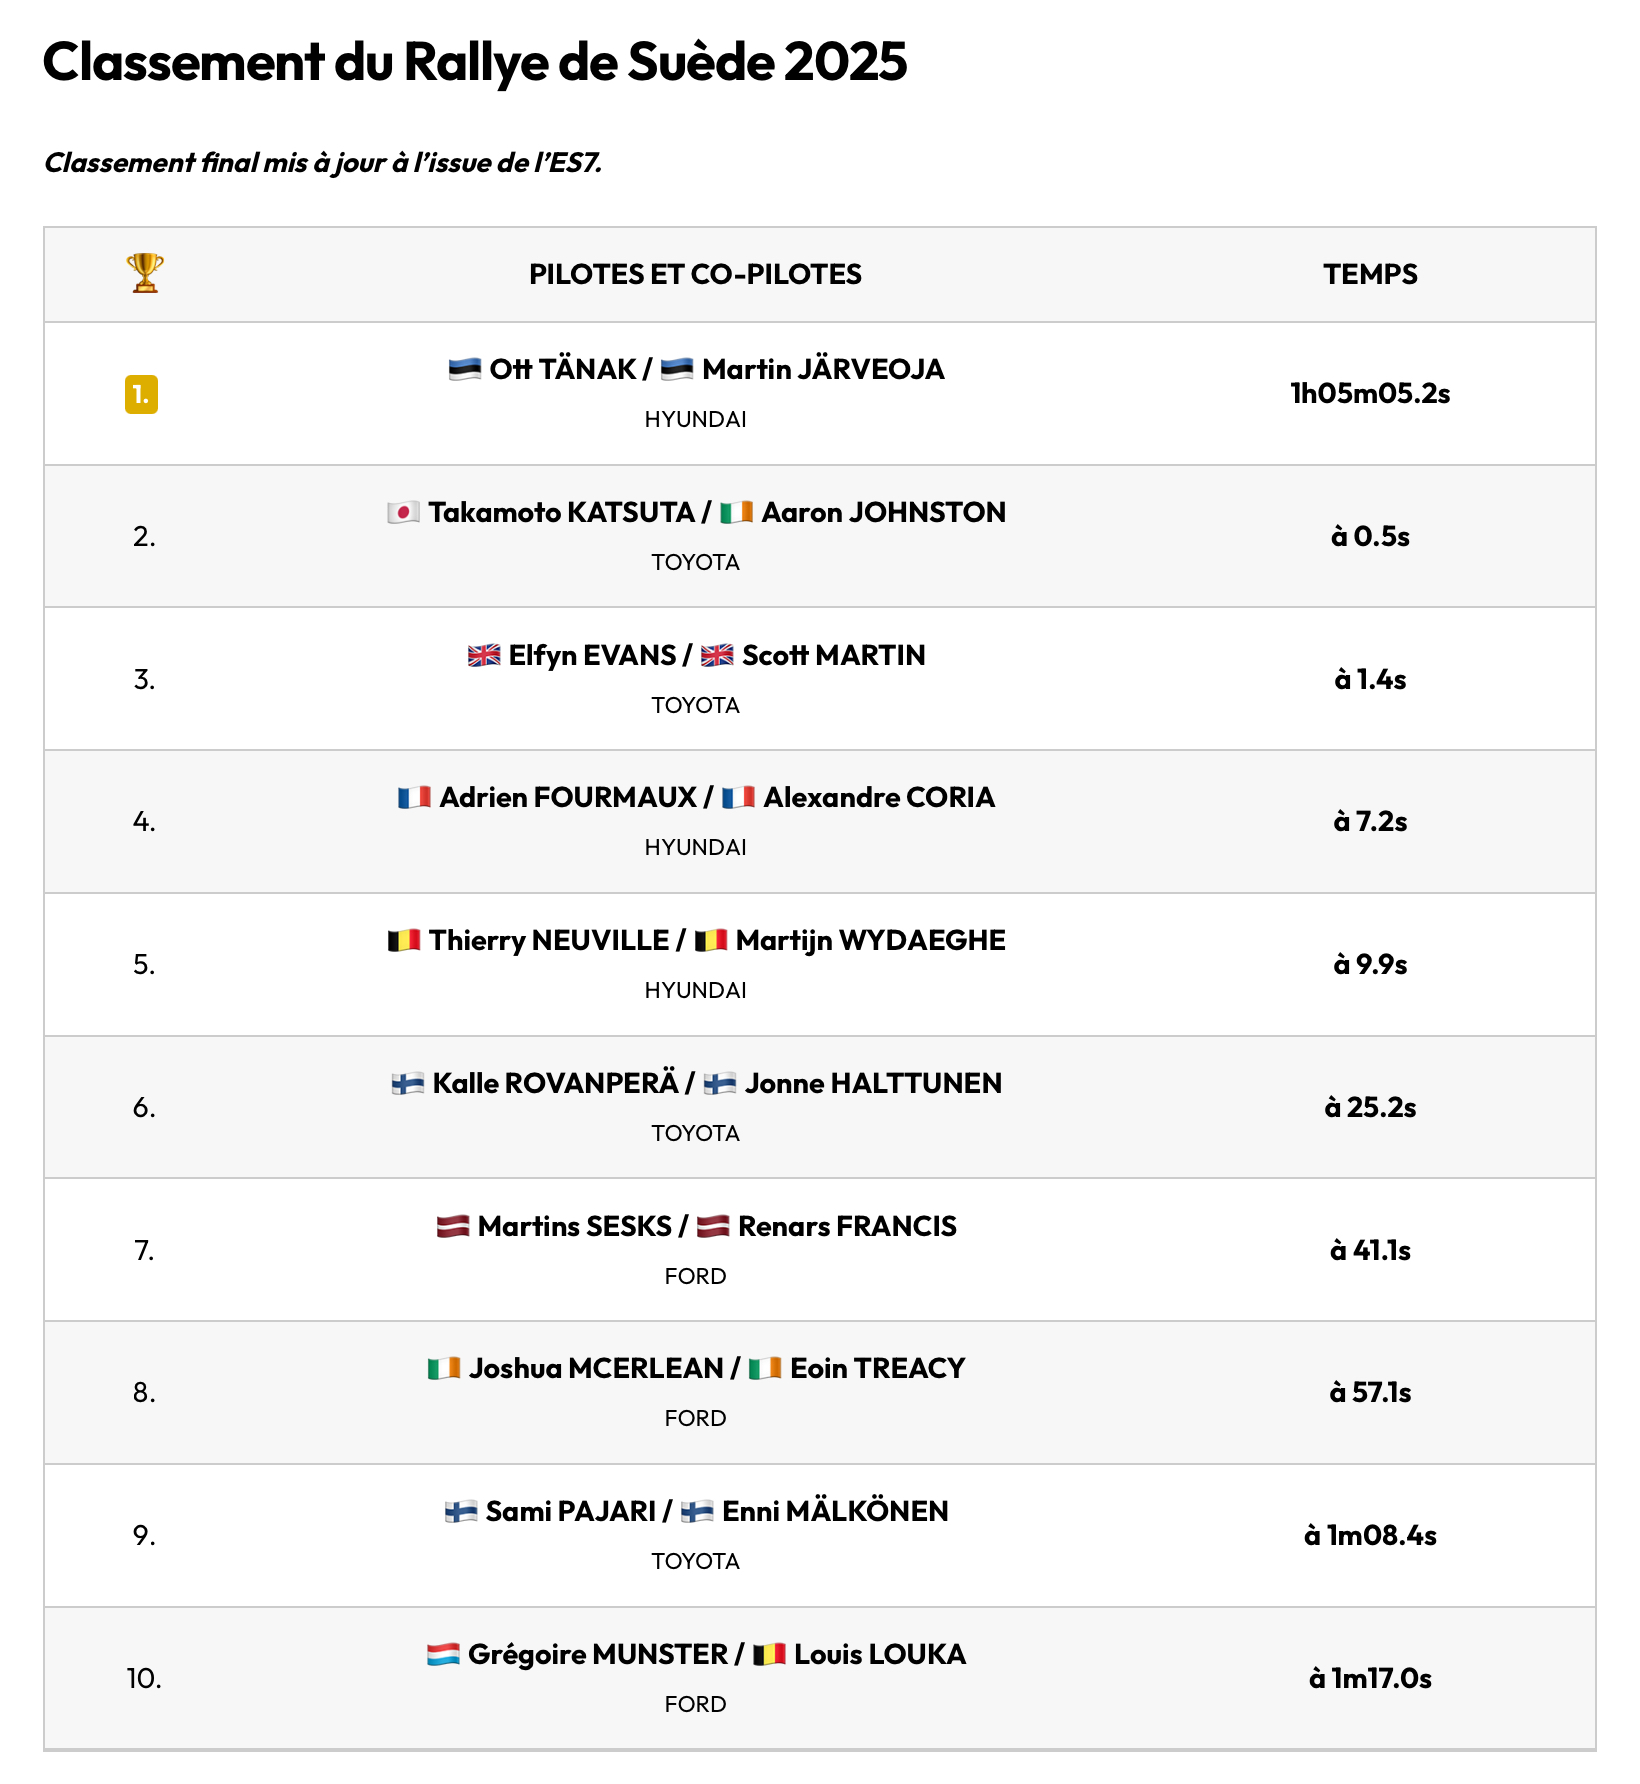Viewport: 1640px width, 1784px height.
Task: Click the Joshua MCERLEAN / Eoin TREACY entry
Action: coord(696,1369)
